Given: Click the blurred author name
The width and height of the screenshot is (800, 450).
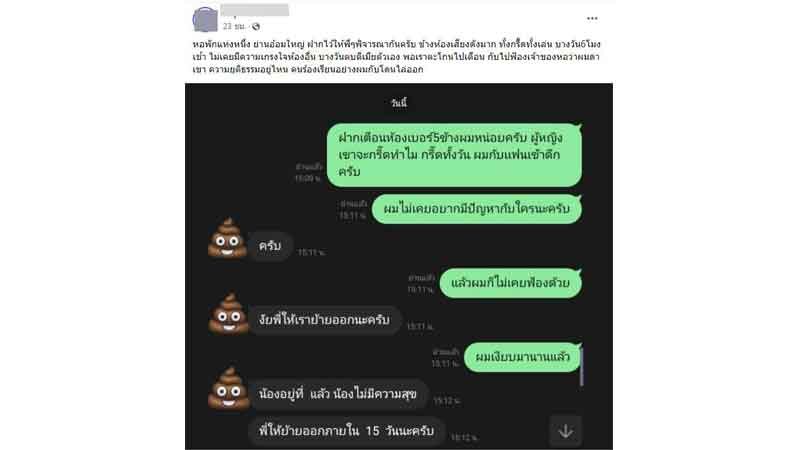Looking at the screenshot, I should [x=255, y=10].
